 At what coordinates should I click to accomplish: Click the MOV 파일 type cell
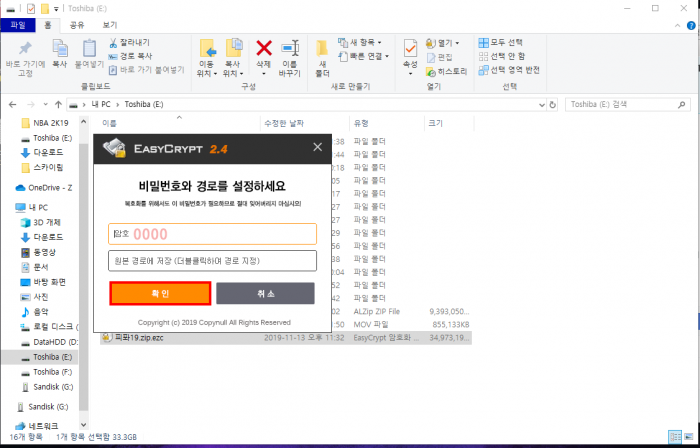[x=371, y=324]
